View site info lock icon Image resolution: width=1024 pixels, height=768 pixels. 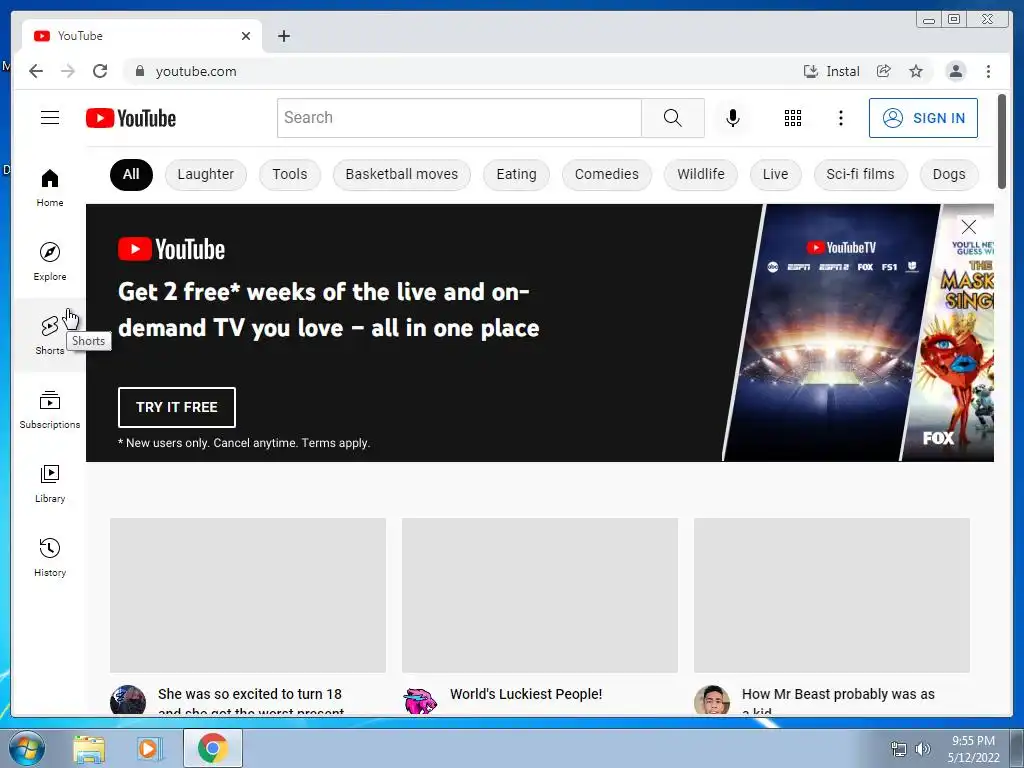pos(139,71)
